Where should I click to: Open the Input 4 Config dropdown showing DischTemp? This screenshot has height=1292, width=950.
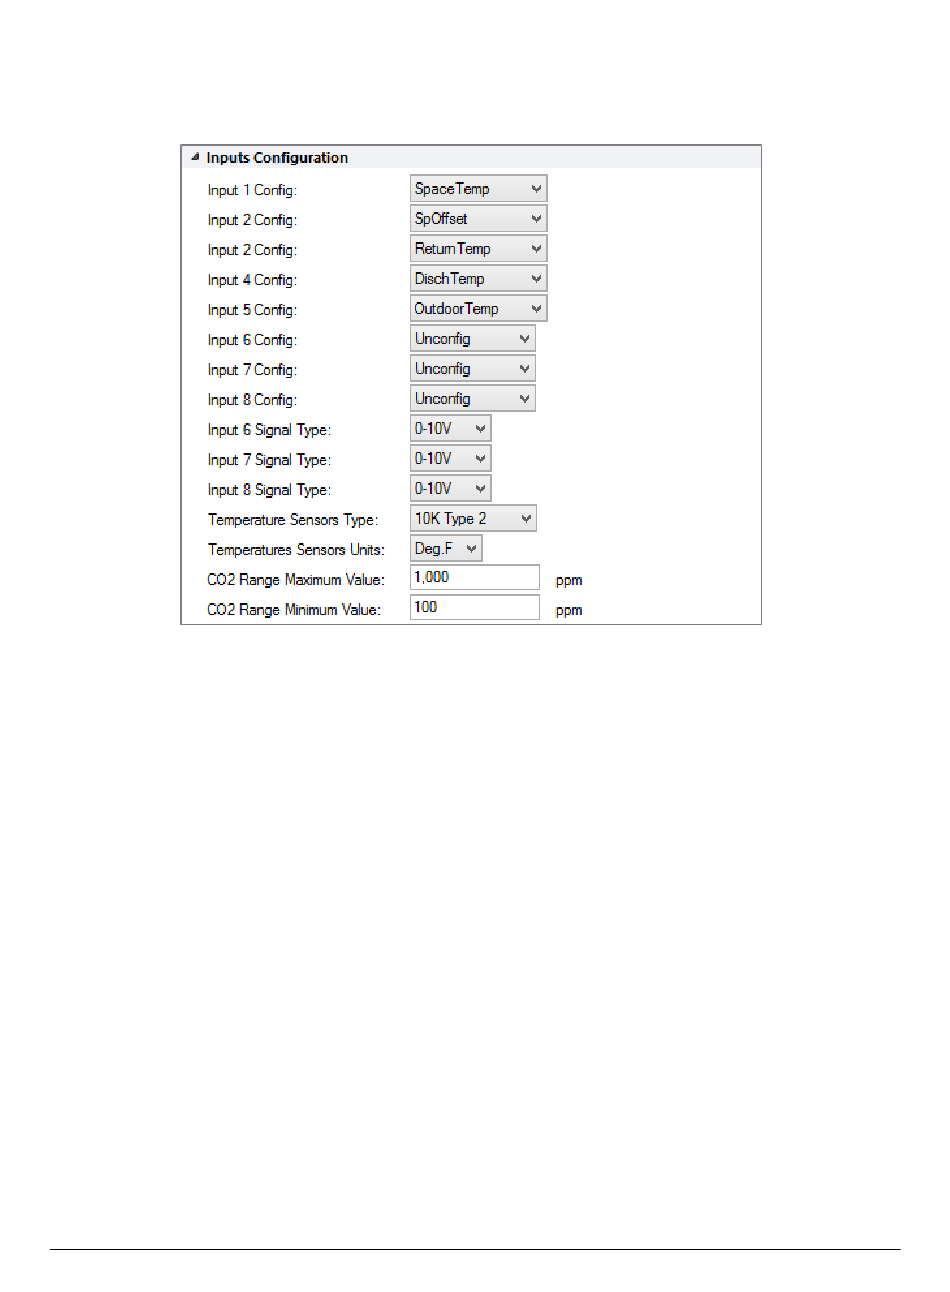(478, 279)
